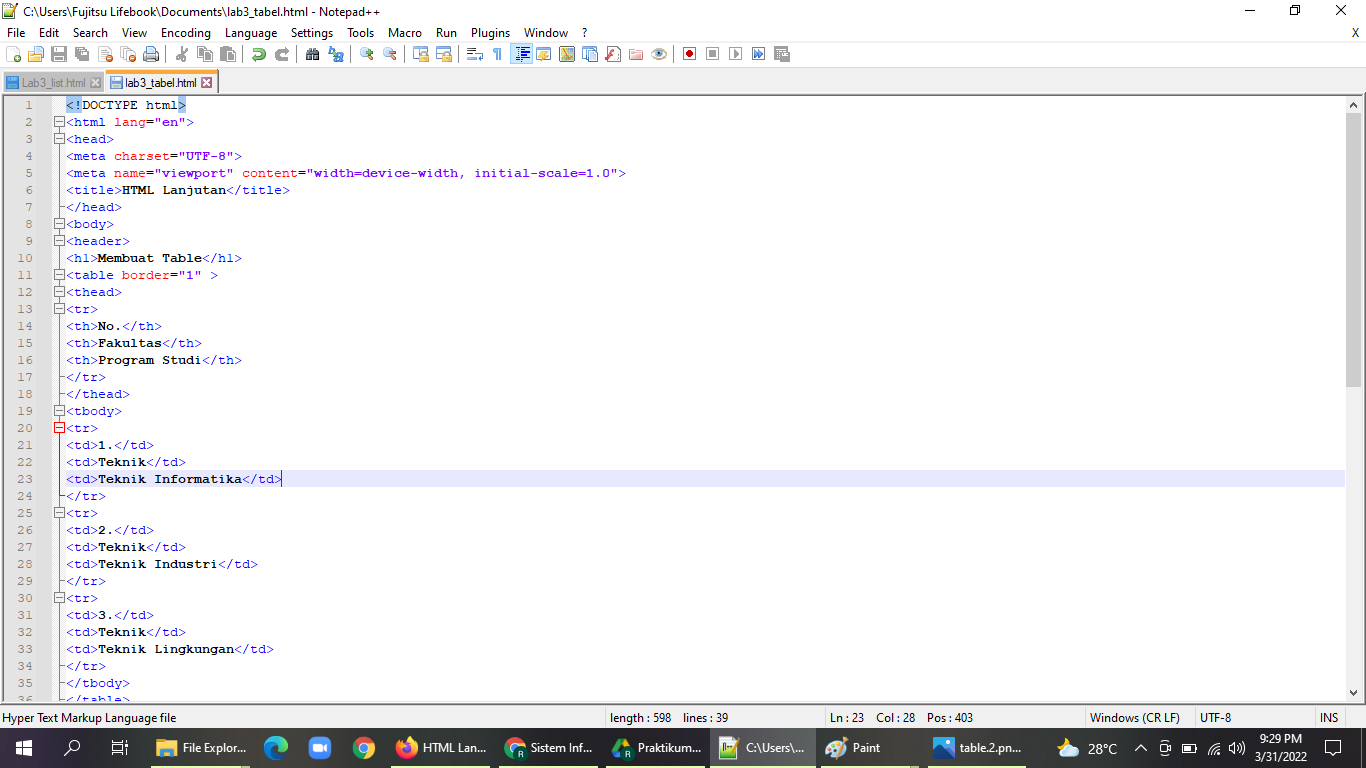Open the Encoding menu
Screen dimensions: 1366x768
[x=185, y=32]
